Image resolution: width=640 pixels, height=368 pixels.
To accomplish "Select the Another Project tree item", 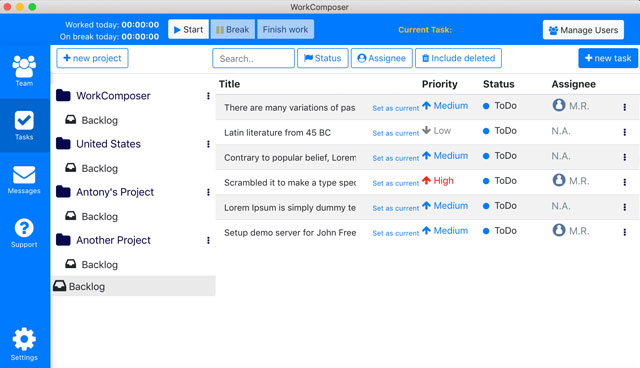I will tap(113, 240).
